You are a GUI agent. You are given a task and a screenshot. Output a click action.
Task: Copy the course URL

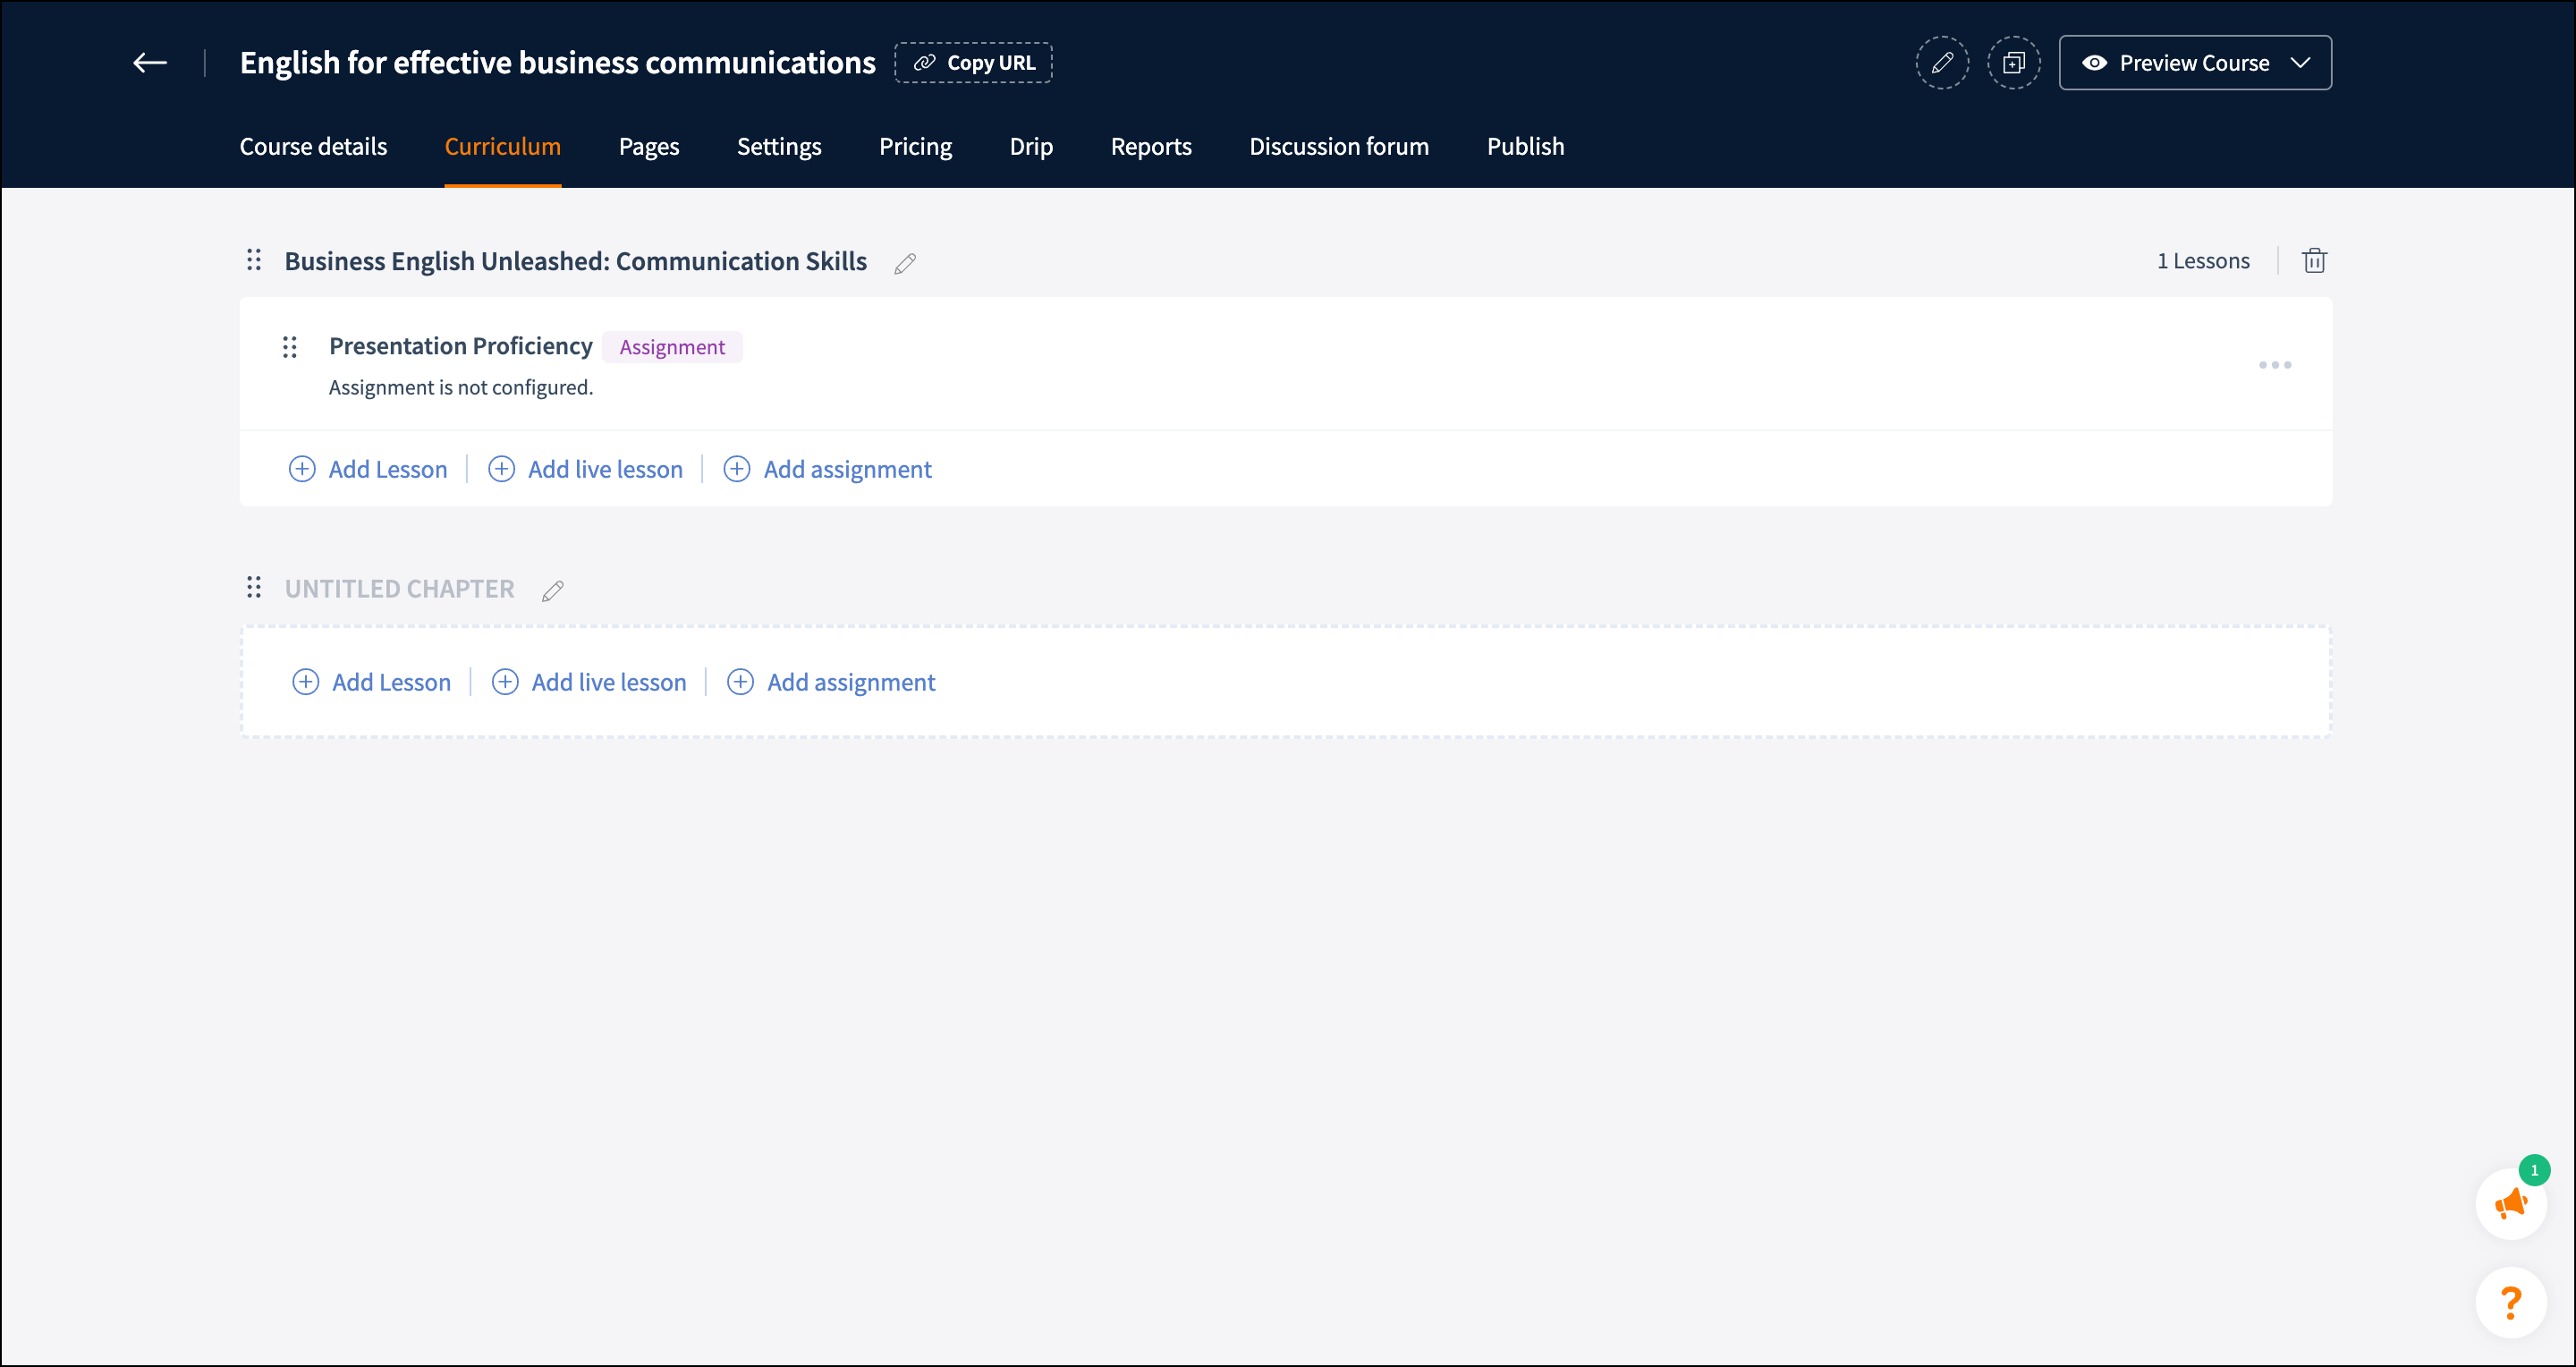973,63
